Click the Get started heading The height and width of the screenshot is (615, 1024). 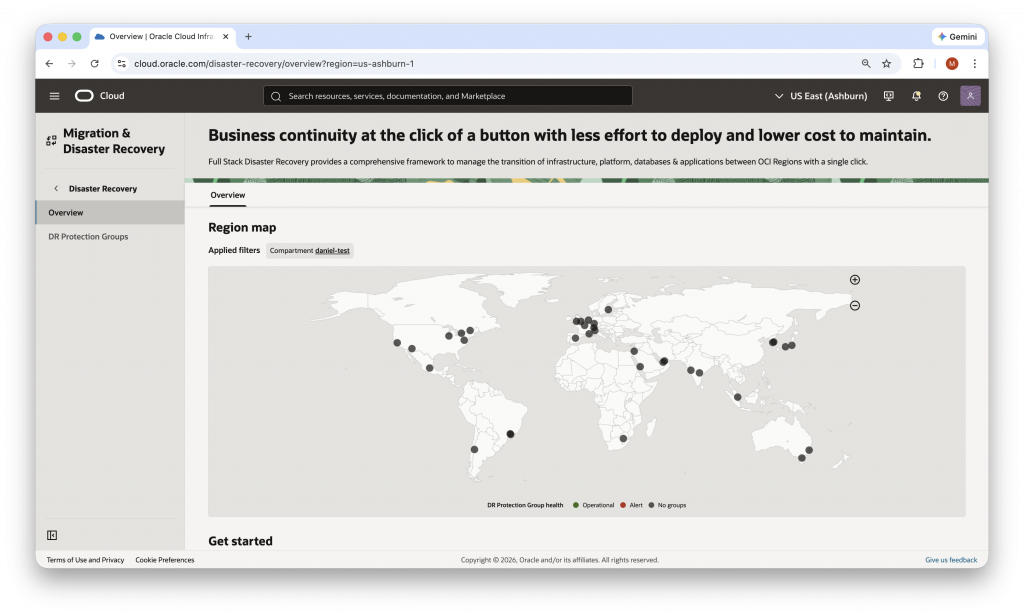pyautogui.click(x=240, y=541)
